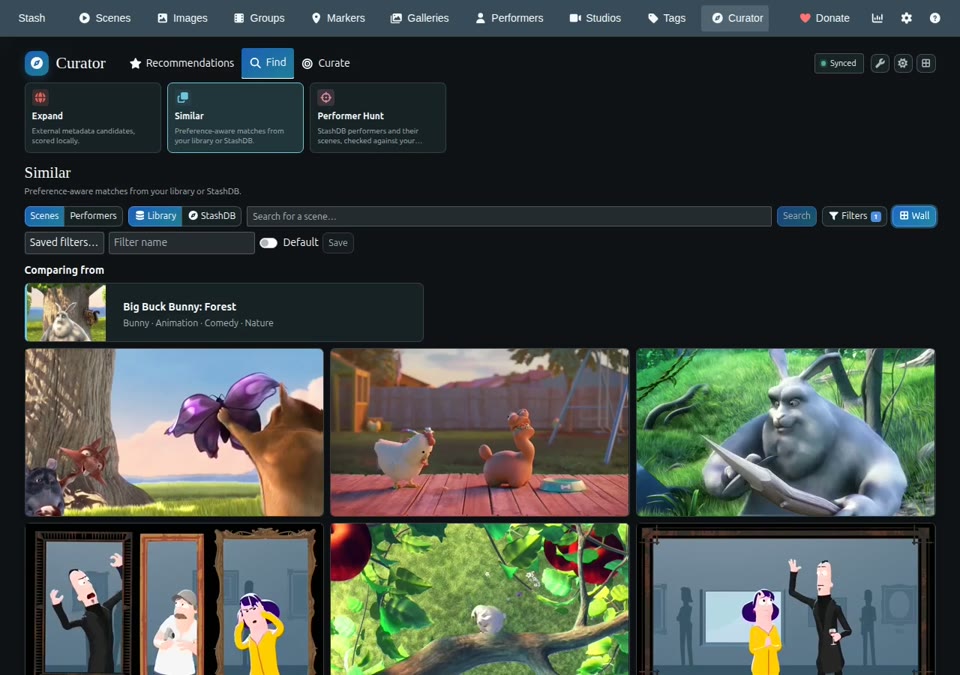Choose the StashDB source toggle
Viewport: 960px width, 675px height.
coord(212,216)
